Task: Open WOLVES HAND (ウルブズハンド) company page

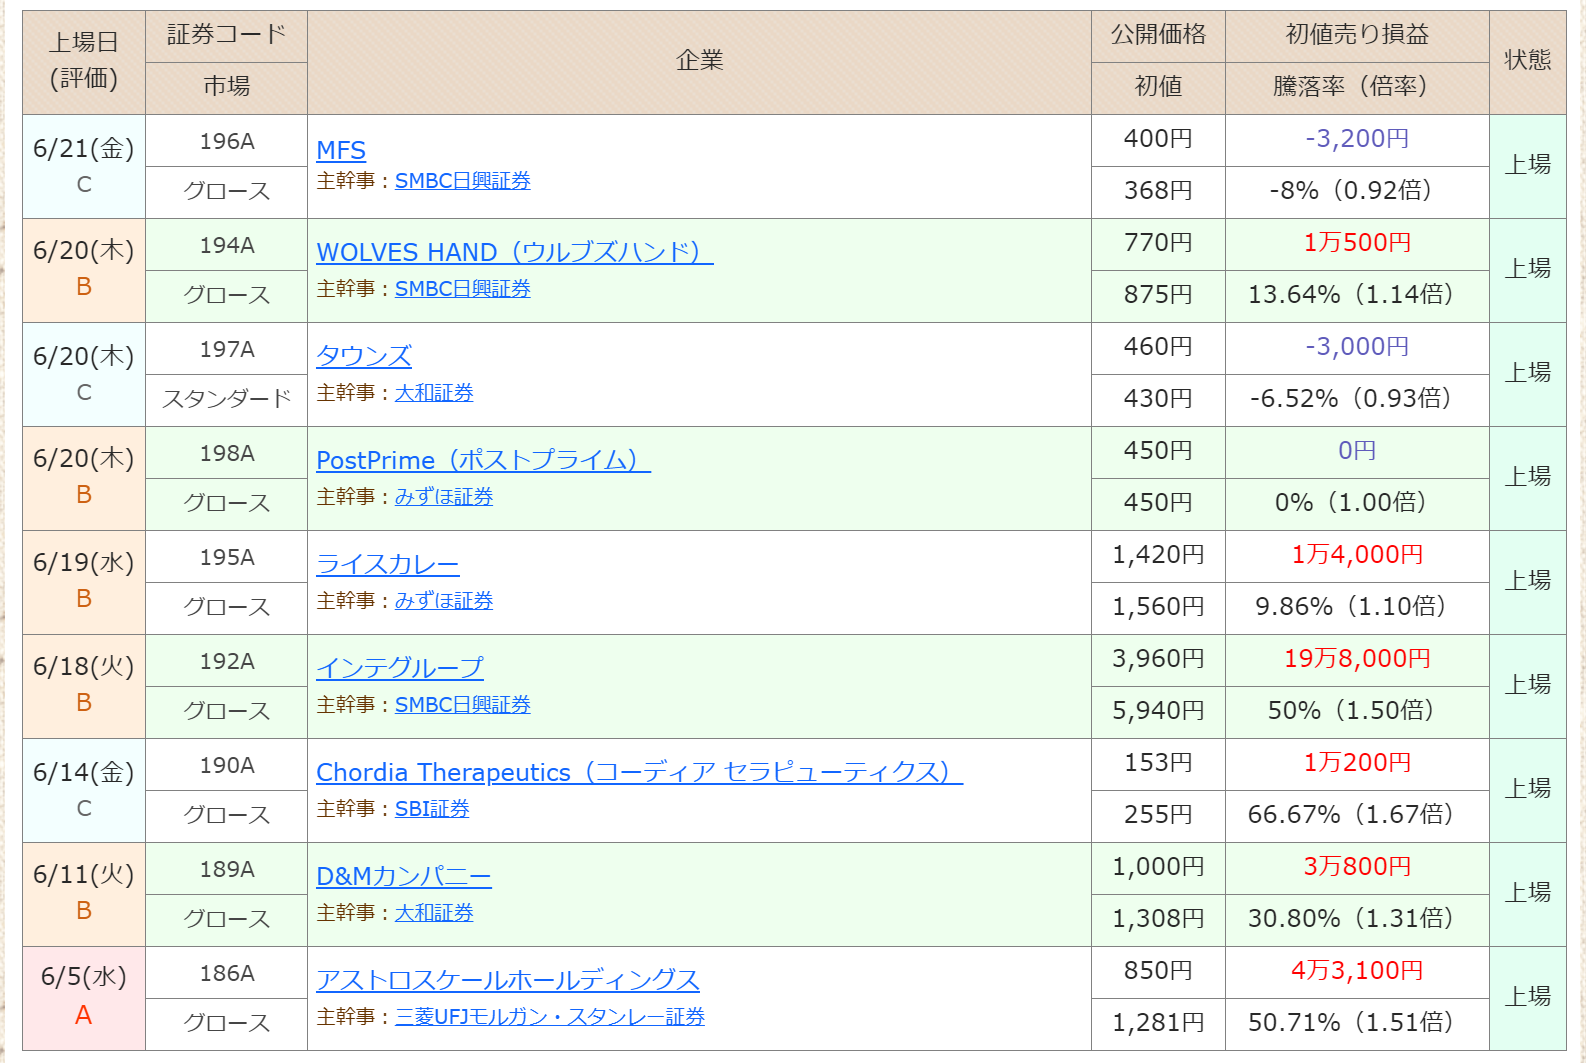Action: tap(515, 252)
